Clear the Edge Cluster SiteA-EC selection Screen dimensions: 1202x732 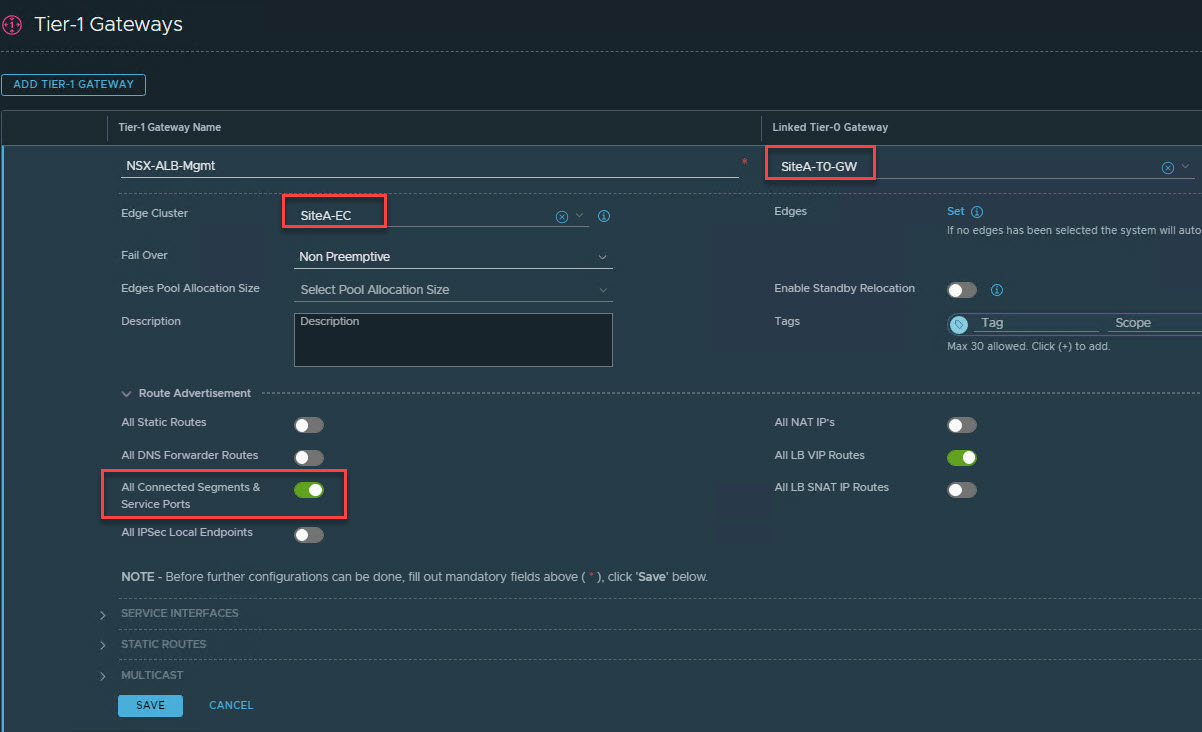561,216
